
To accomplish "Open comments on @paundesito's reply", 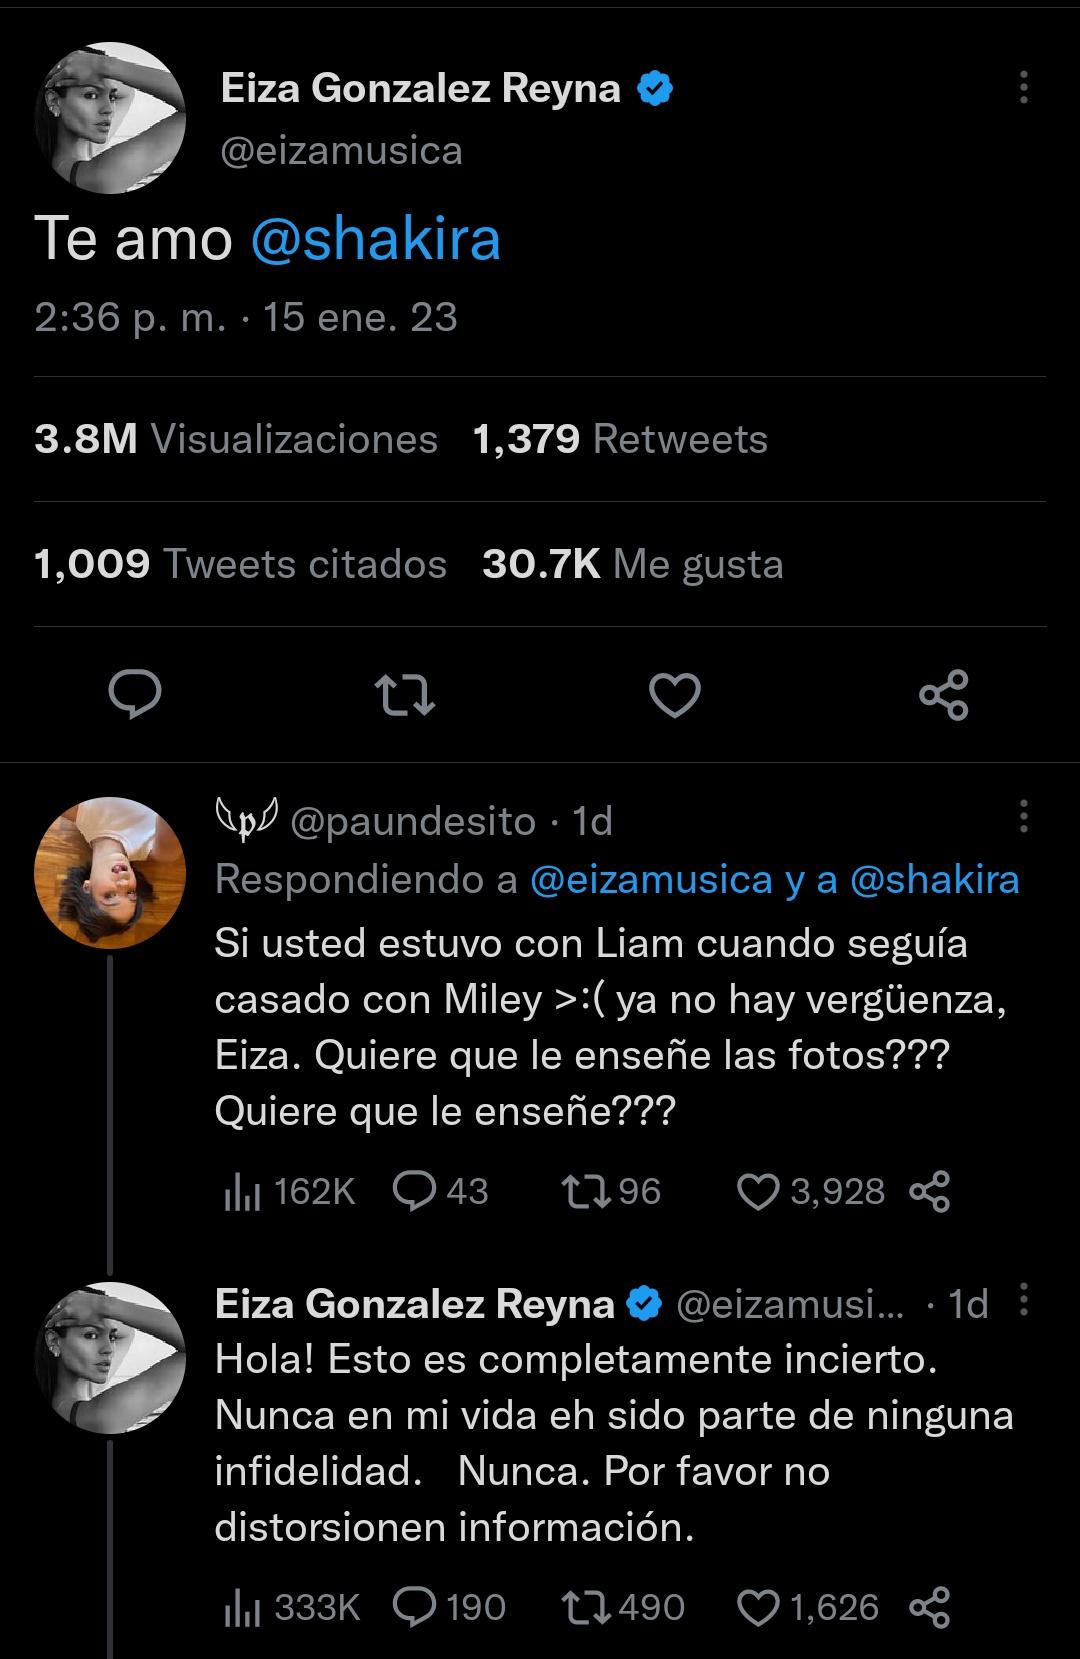I will pyautogui.click(x=413, y=1191).
